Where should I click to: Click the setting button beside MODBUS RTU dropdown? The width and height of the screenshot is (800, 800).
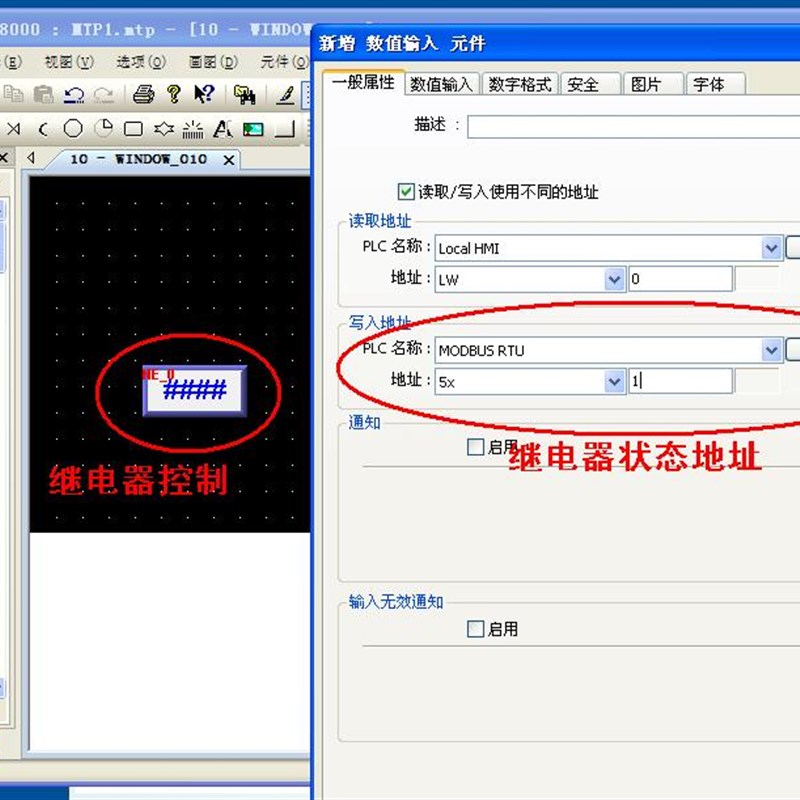click(793, 349)
